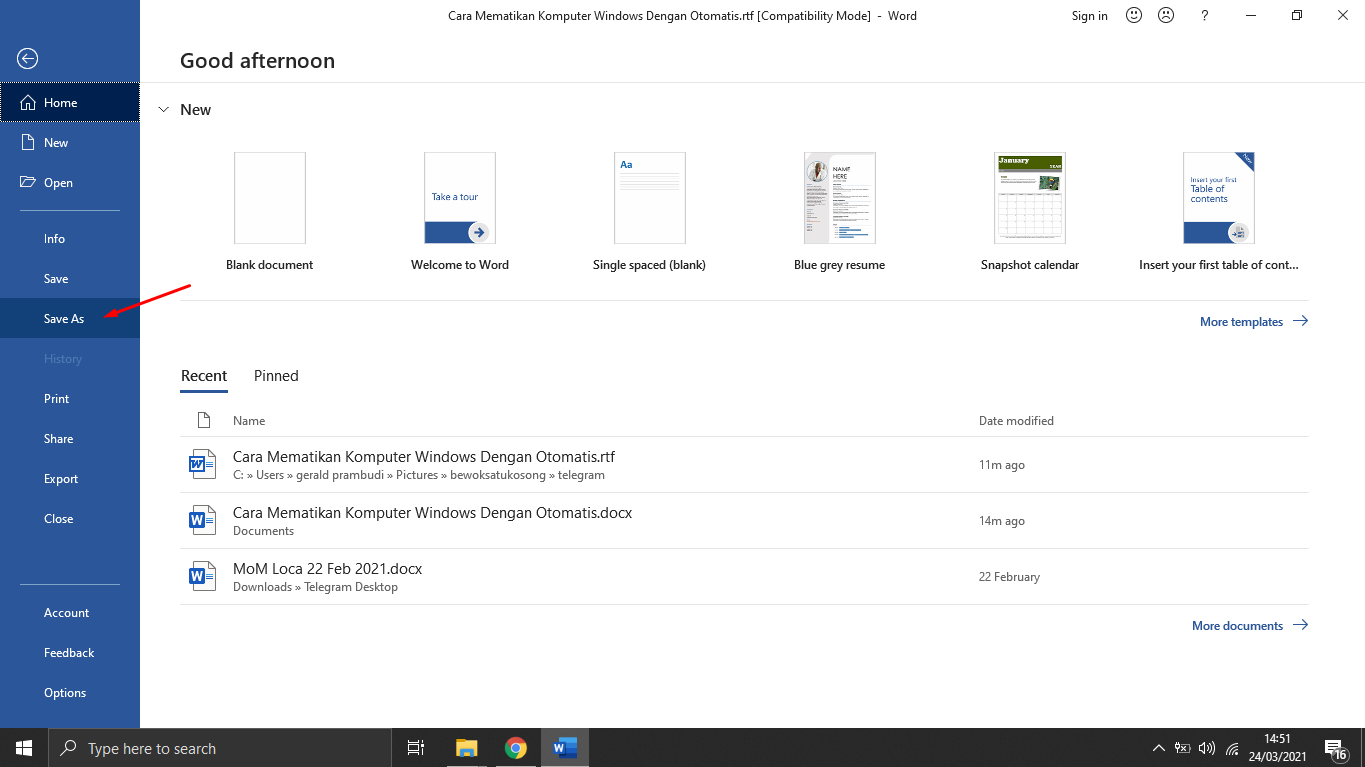
Task: Open the Share page
Action: tap(70, 438)
